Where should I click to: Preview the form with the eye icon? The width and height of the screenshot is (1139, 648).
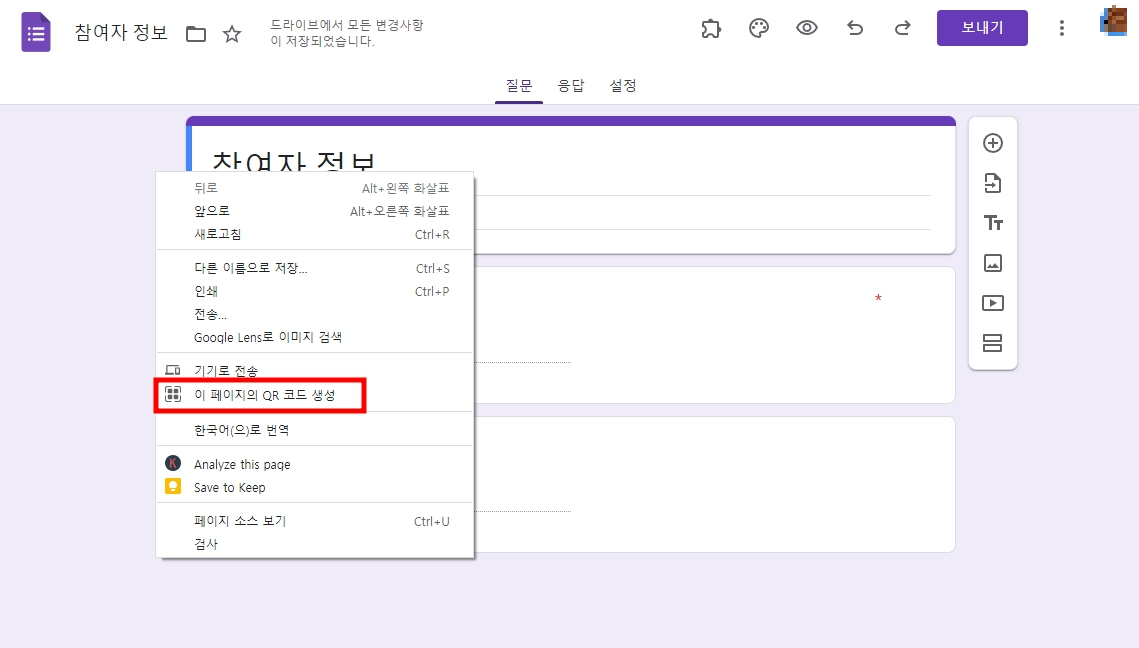click(x=806, y=28)
